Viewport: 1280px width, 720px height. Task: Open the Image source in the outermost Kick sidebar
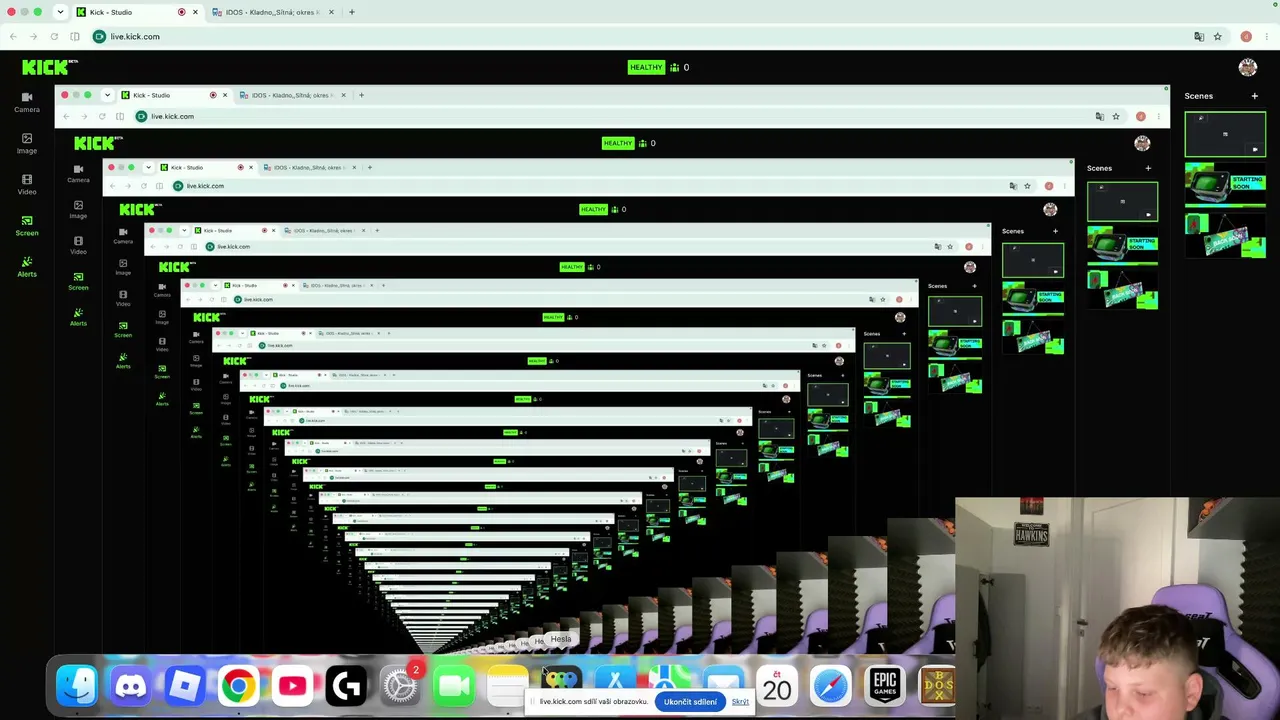(x=27, y=143)
